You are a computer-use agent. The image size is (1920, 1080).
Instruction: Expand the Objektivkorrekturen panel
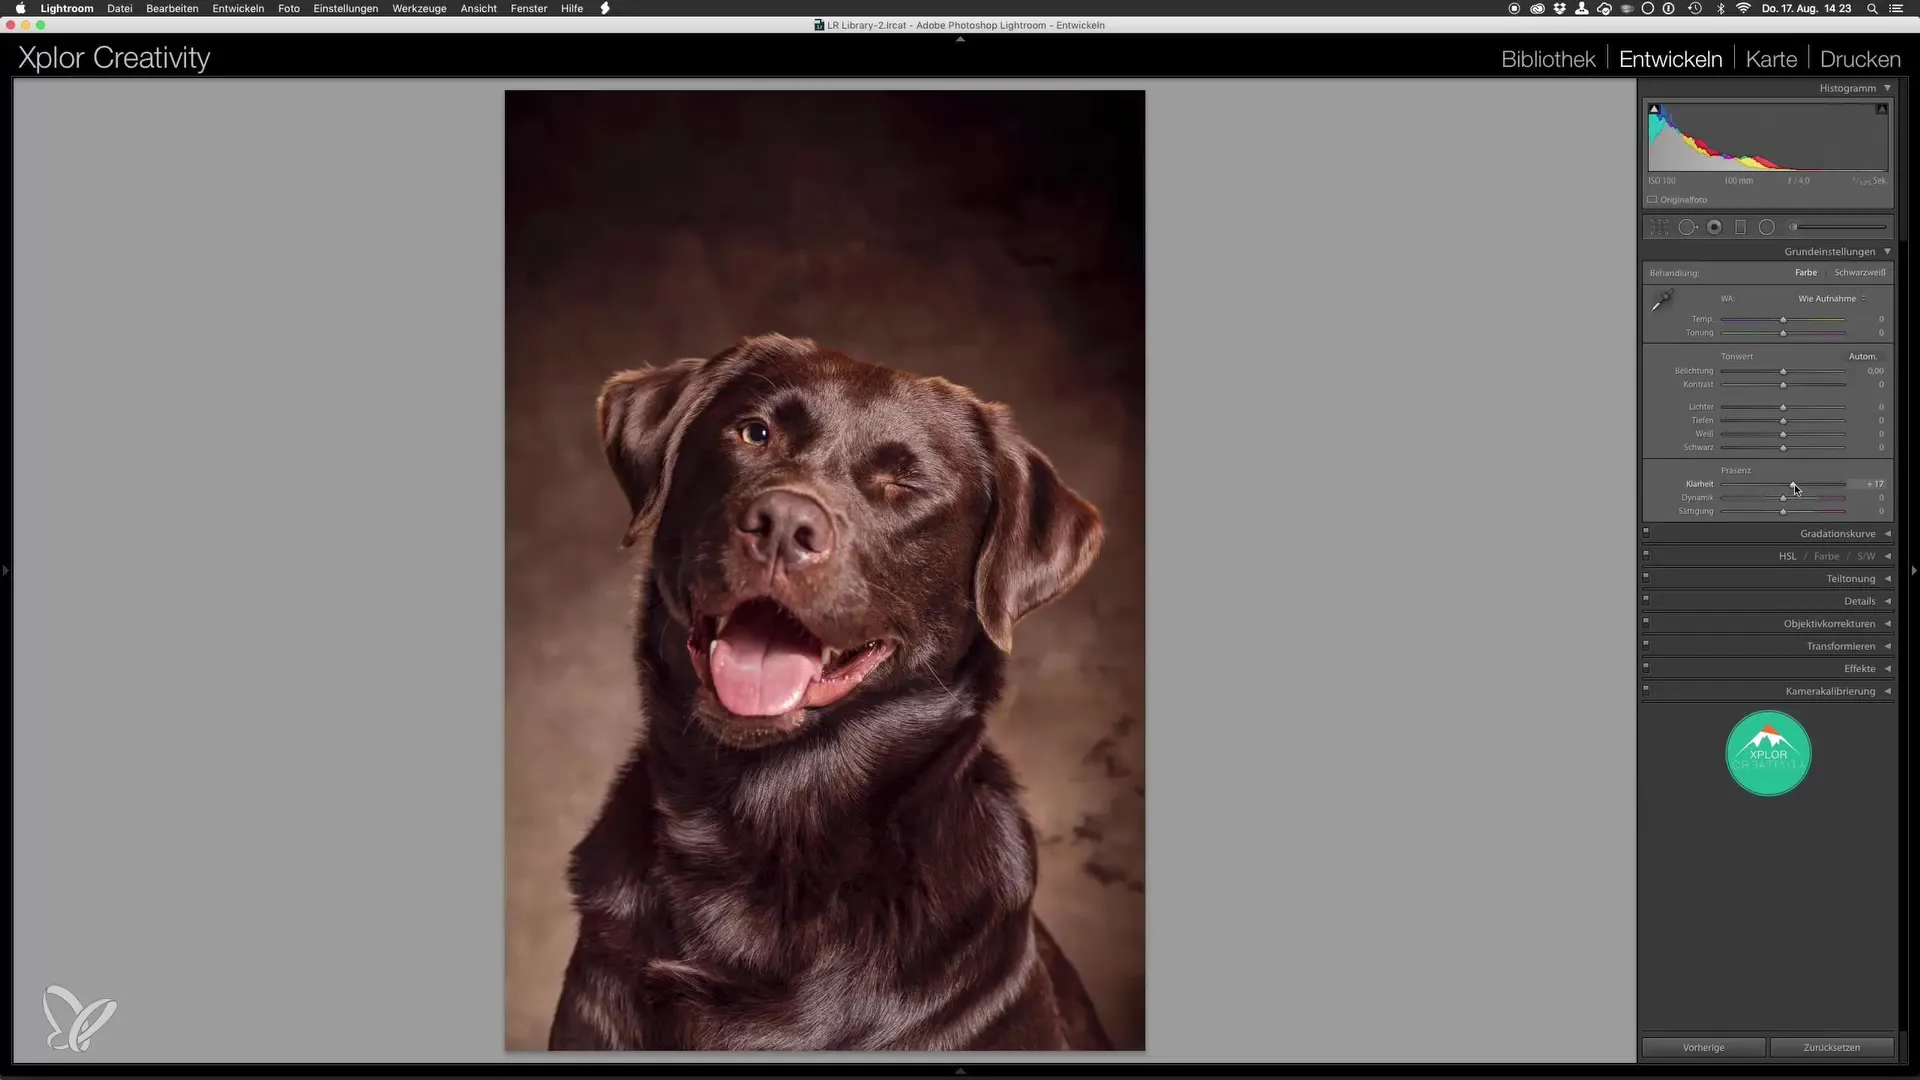(1887, 624)
